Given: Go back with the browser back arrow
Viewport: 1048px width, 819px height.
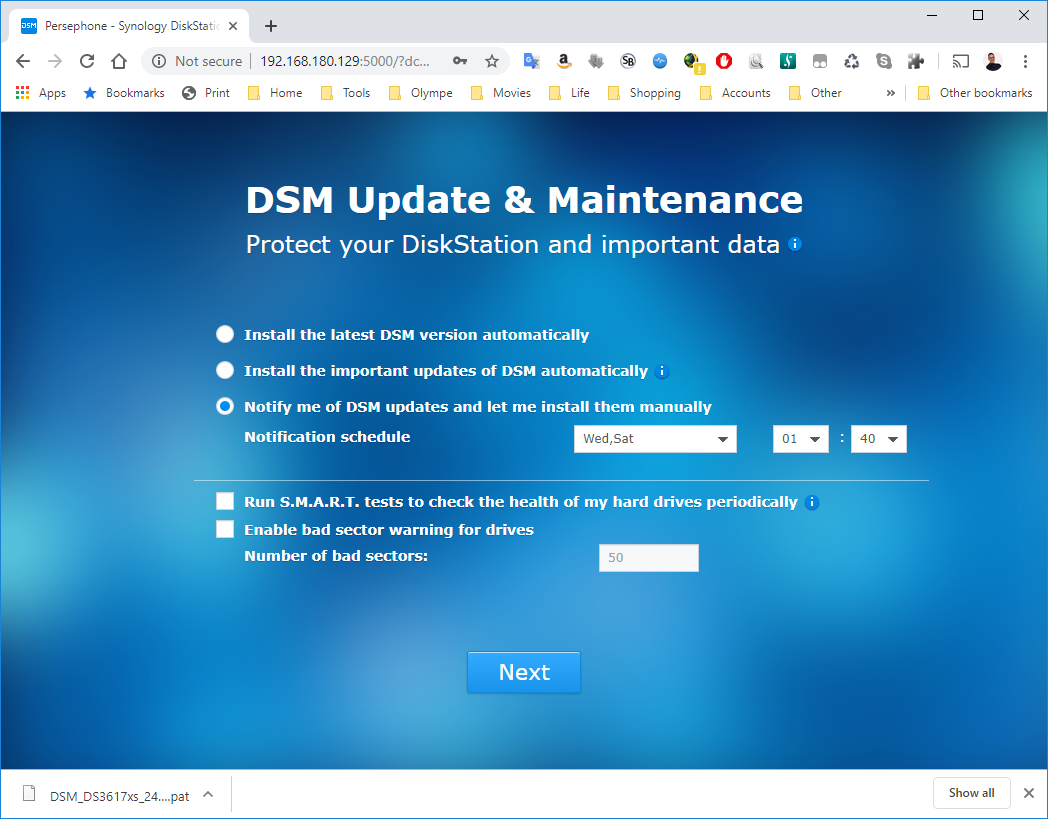Looking at the screenshot, I should pos(23,62).
